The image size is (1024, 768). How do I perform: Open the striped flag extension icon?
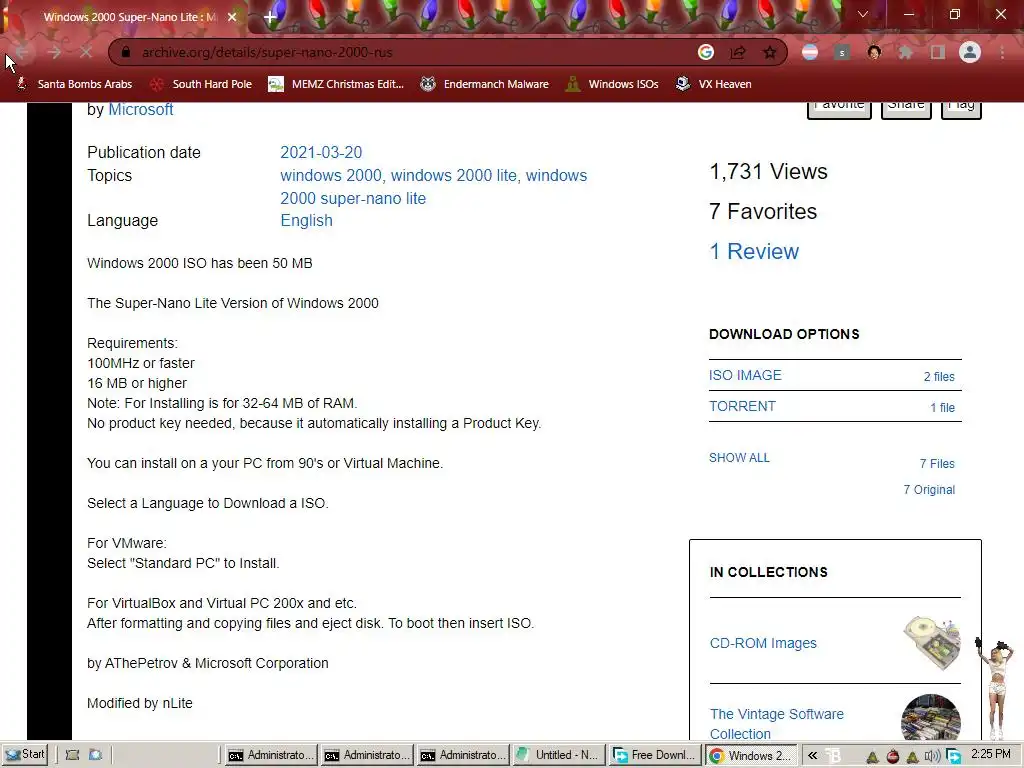click(810, 52)
